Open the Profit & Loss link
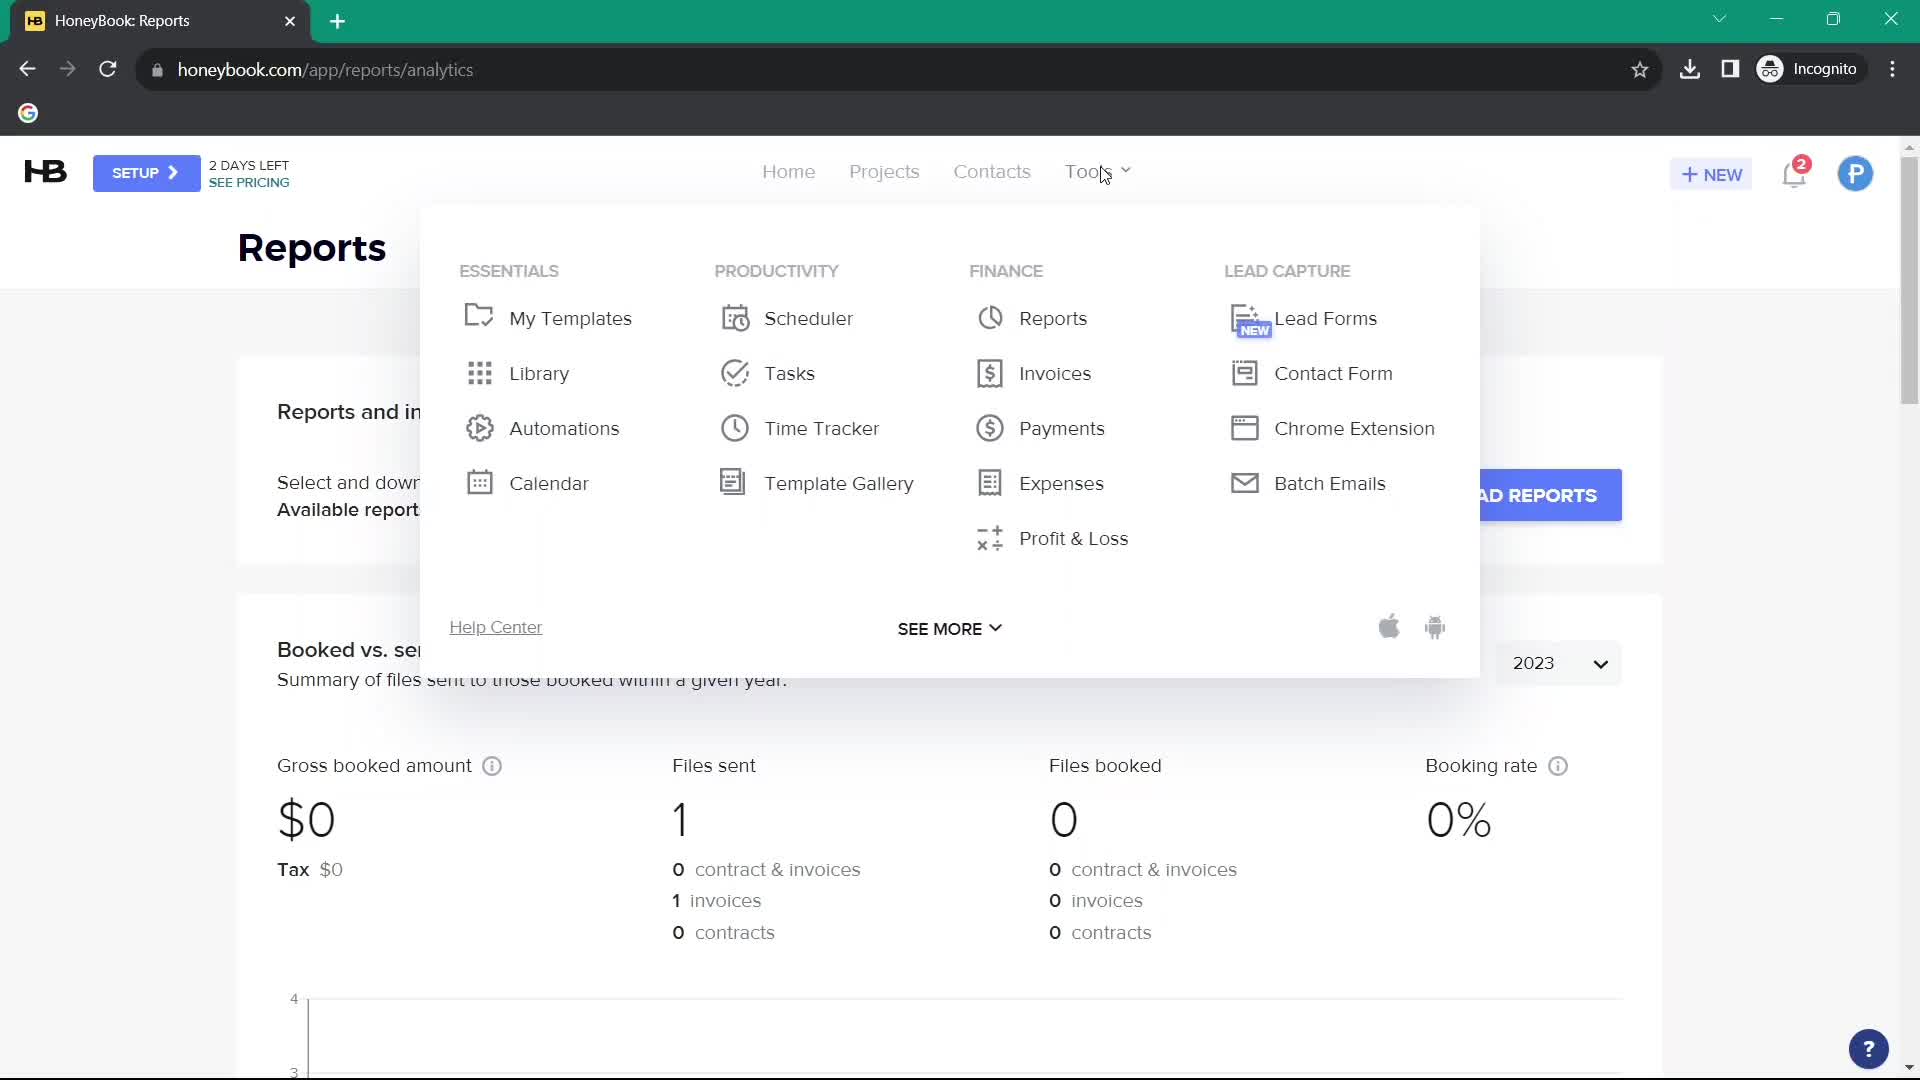This screenshot has height=1080, width=1920. click(1073, 538)
